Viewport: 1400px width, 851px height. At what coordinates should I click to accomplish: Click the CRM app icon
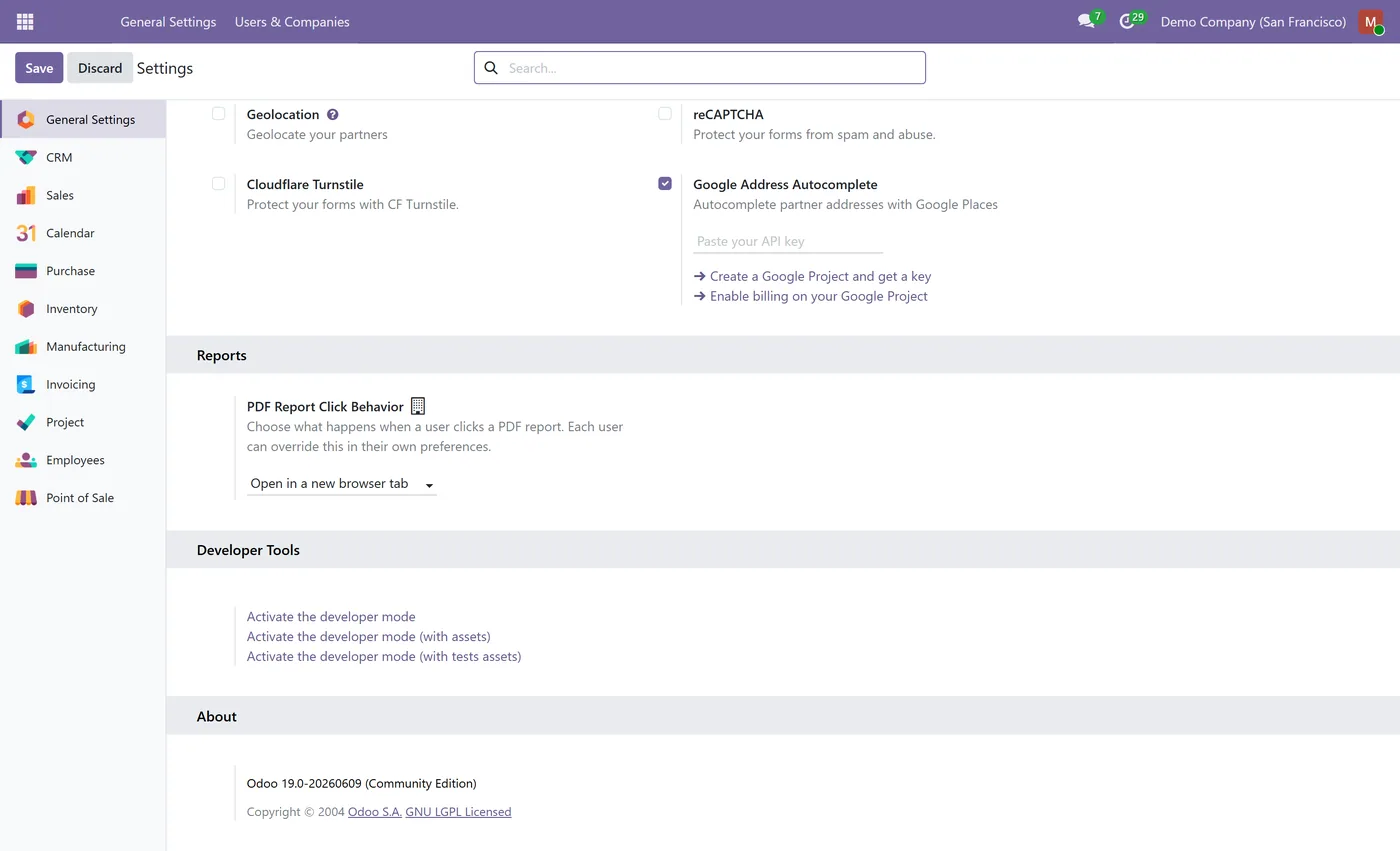(26, 157)
